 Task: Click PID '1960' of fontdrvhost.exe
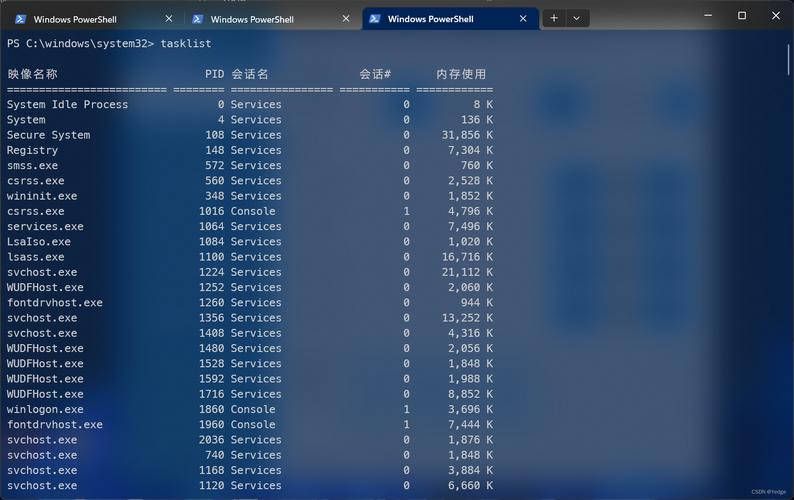pyautogui.click(x=211, y=424)
